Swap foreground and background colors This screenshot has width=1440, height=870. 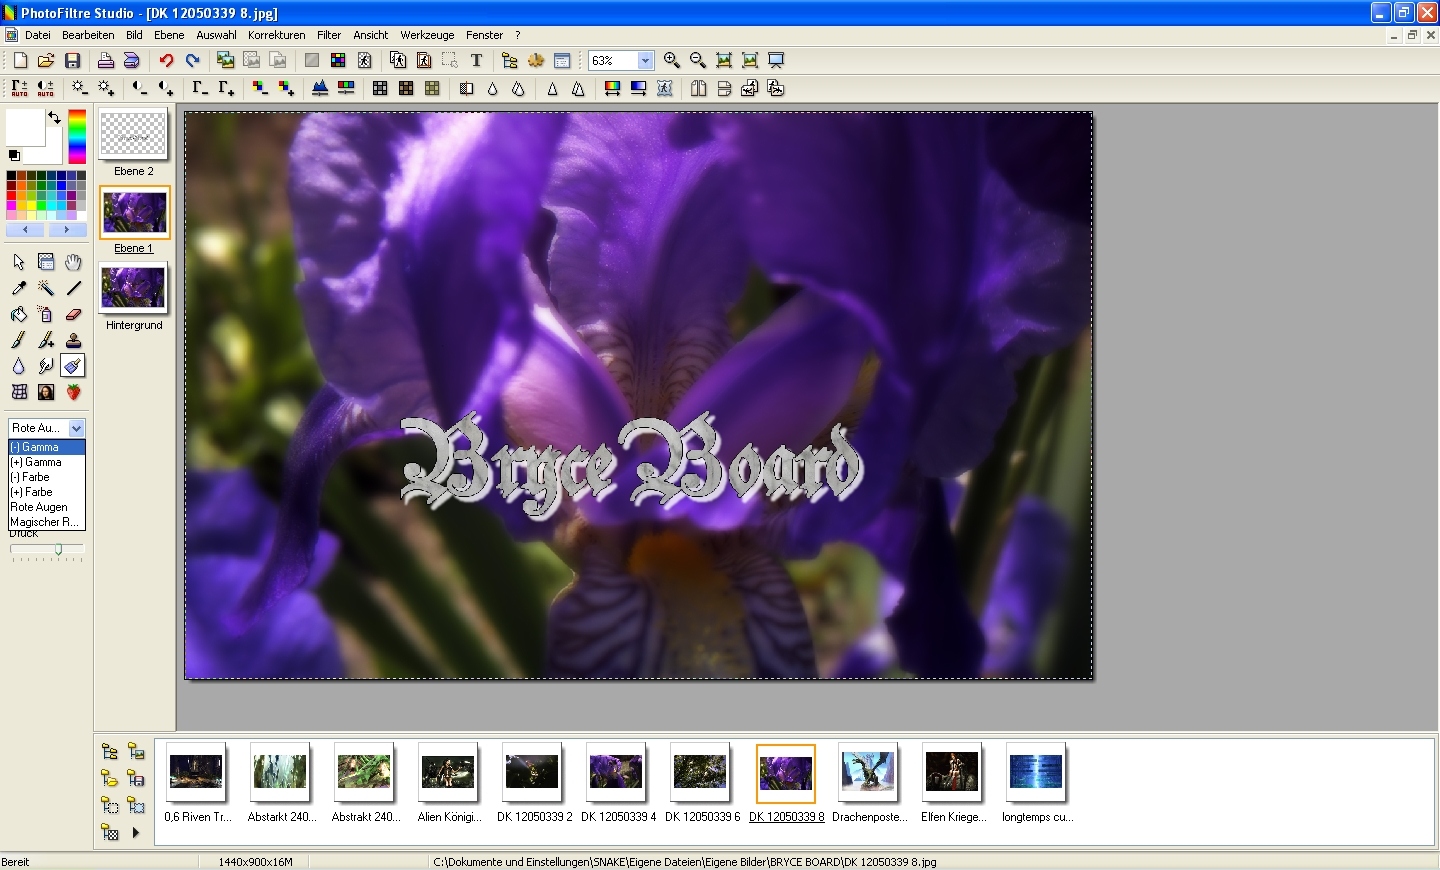54,118
